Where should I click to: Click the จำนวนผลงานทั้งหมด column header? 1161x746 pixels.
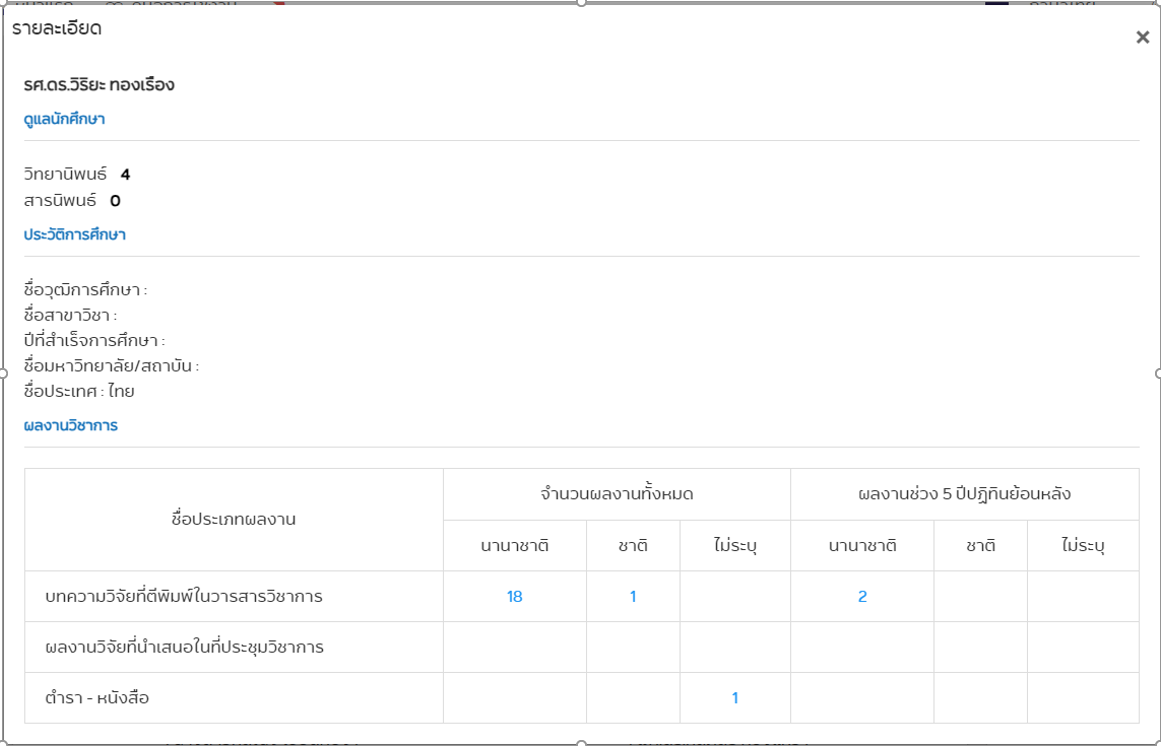[616, 494]
